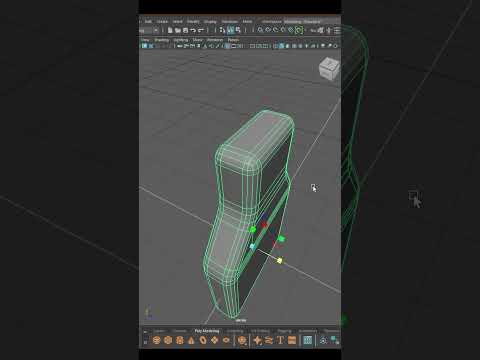Viewport: 480px width, 360px height.
Task: Open the Modify menu
Action: pos(193,22)
